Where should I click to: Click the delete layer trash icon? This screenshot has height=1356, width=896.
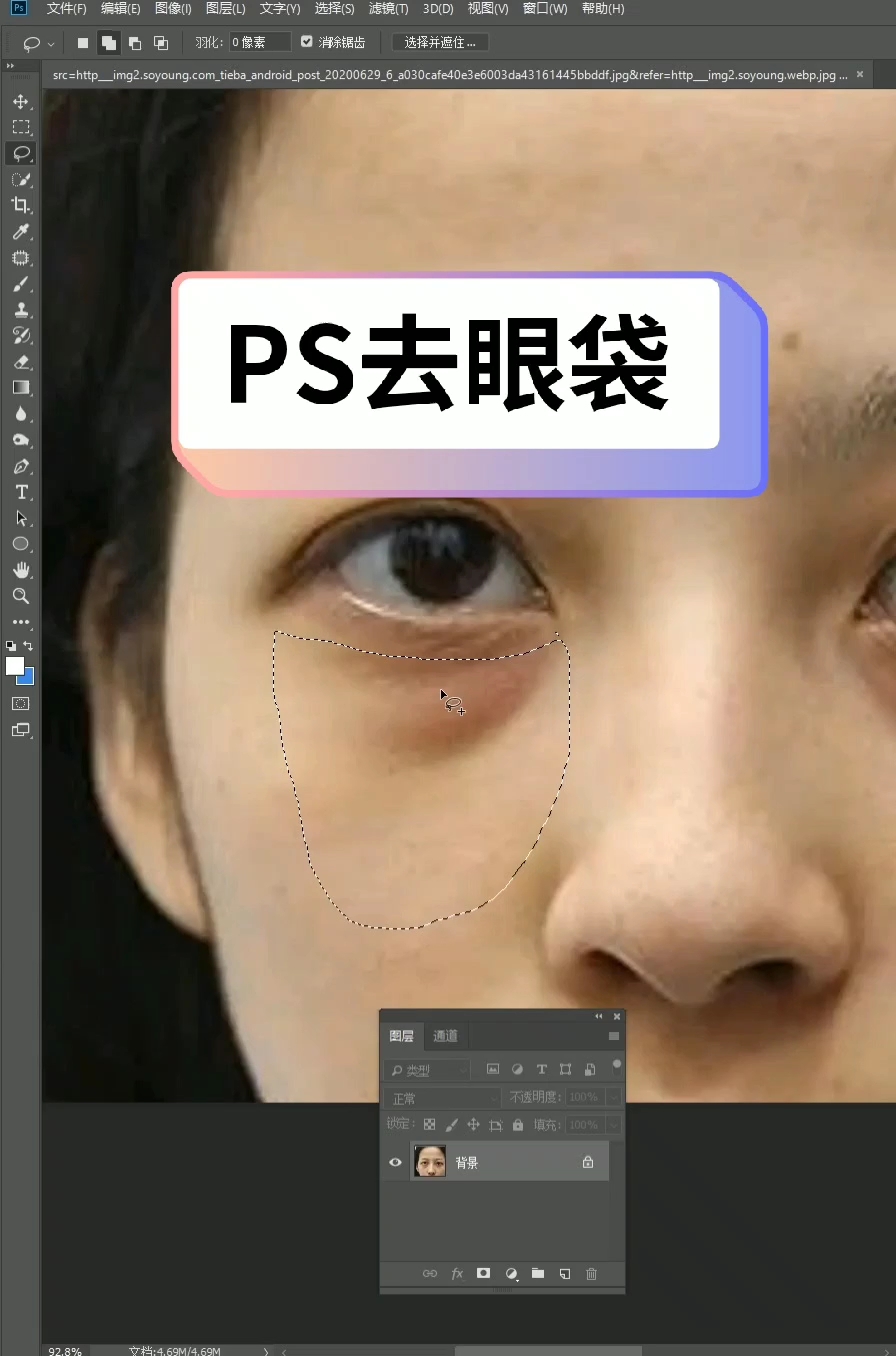pos(591,1273)
